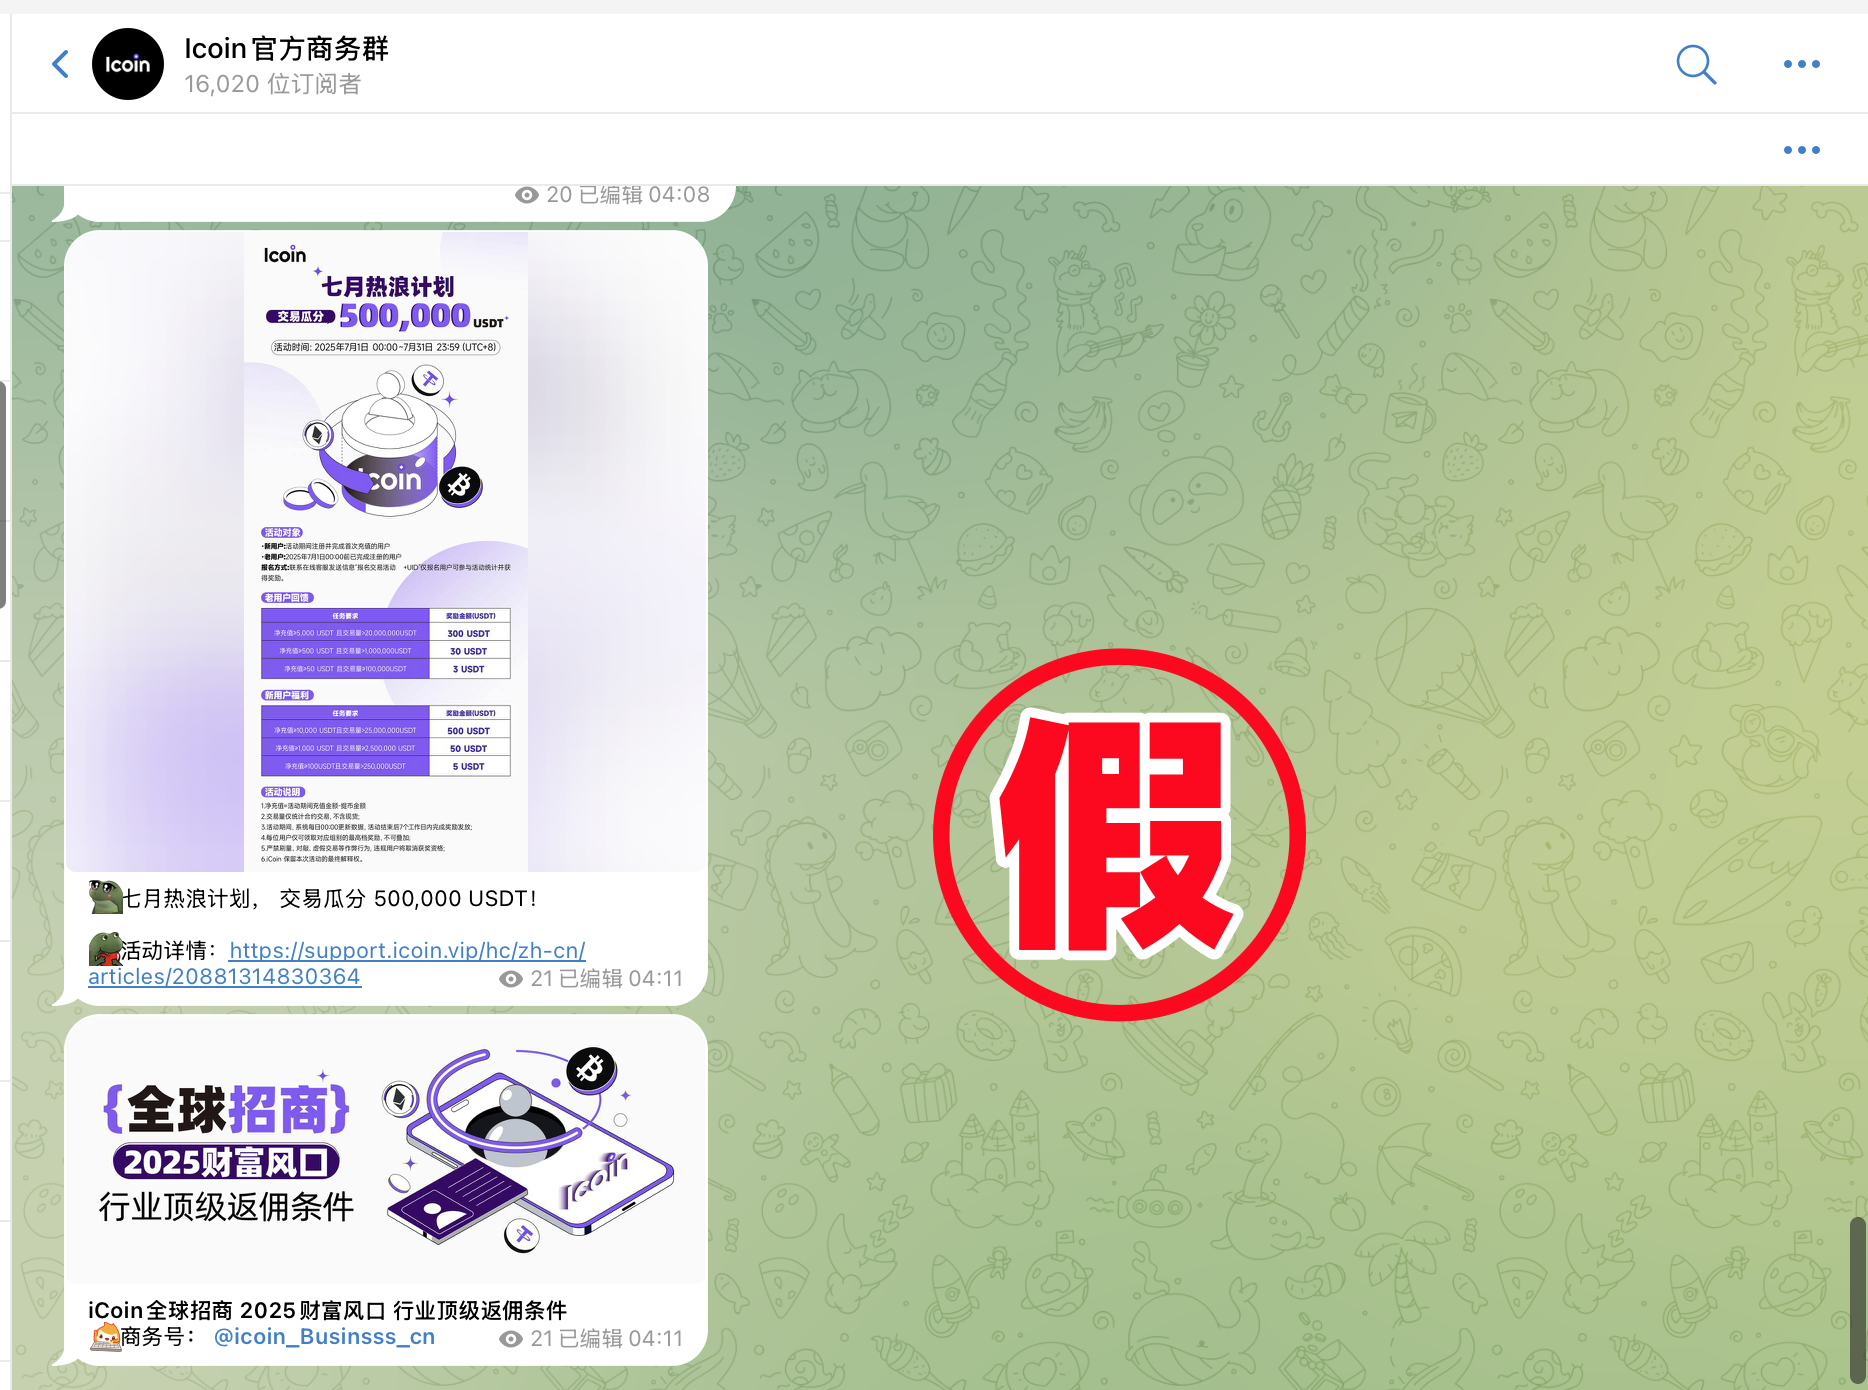Click the frog emoji before 七月热浪计划

coord(105,897)
